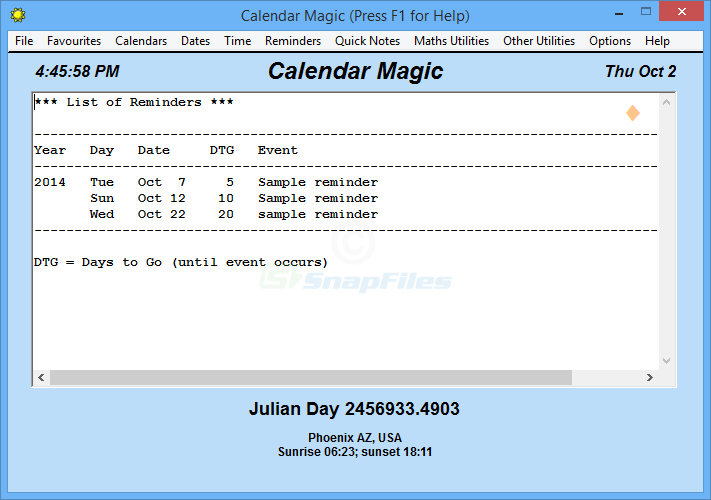
Task: Minimize the Calendar Magic window
Action: click(x=619, y=12)
